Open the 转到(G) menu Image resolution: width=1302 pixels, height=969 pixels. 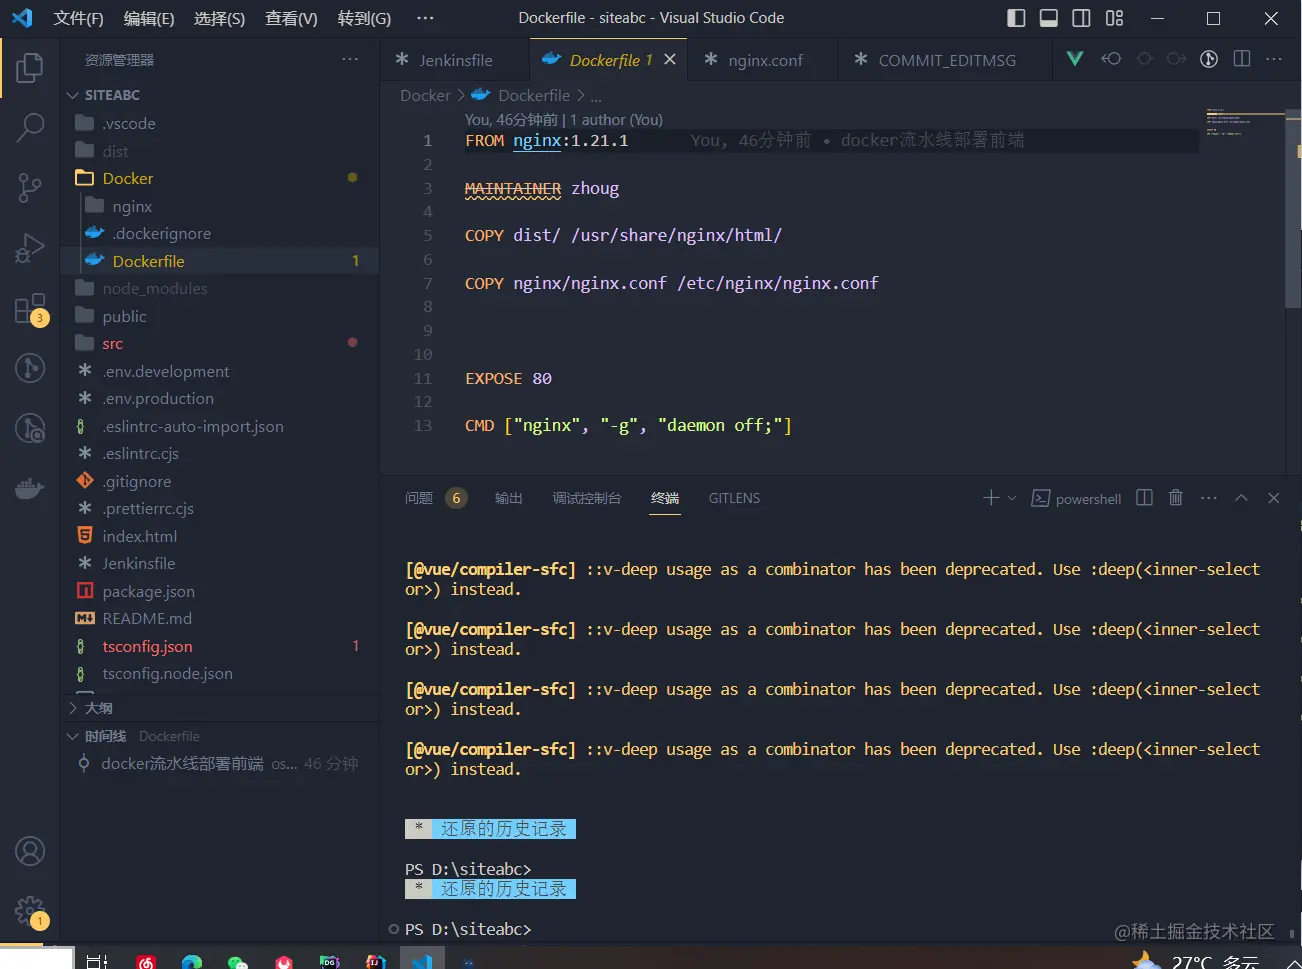pyautogui.click(x=364, y=18)
